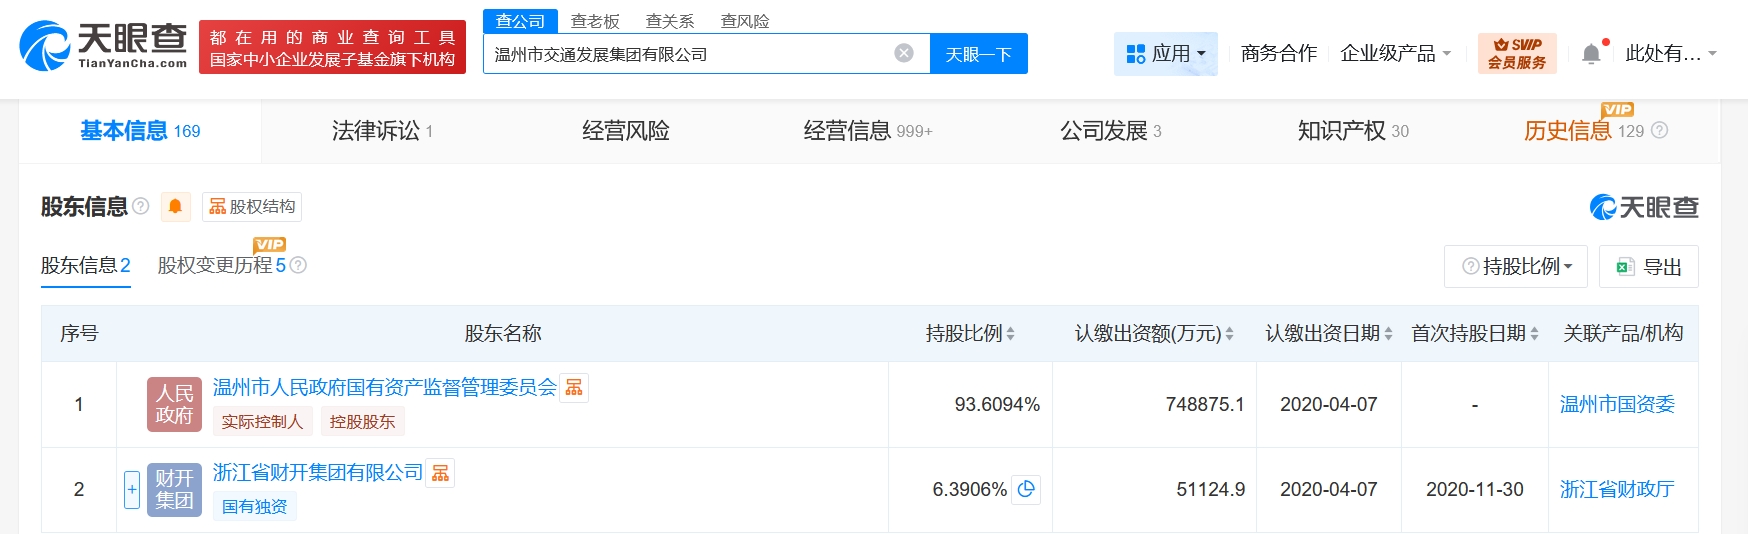
Task: Open the 持股比例 filter dropdown
Action: point(1516,267)
